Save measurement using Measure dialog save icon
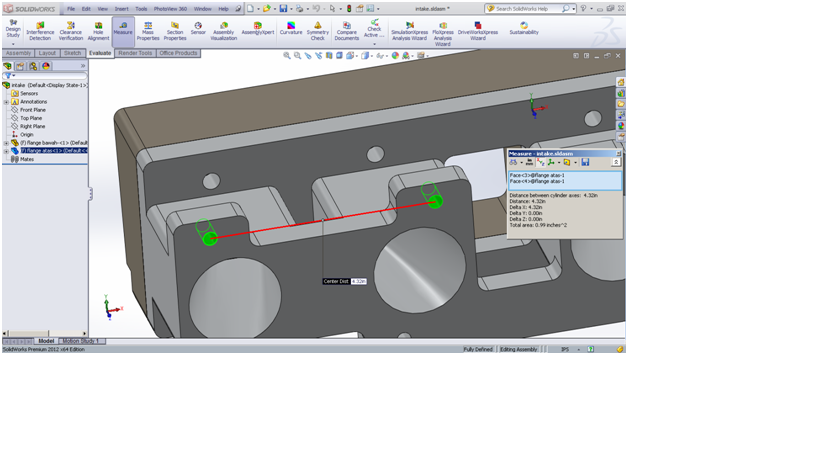The width and height of the screenshot is (819, 460). point(586,162)
